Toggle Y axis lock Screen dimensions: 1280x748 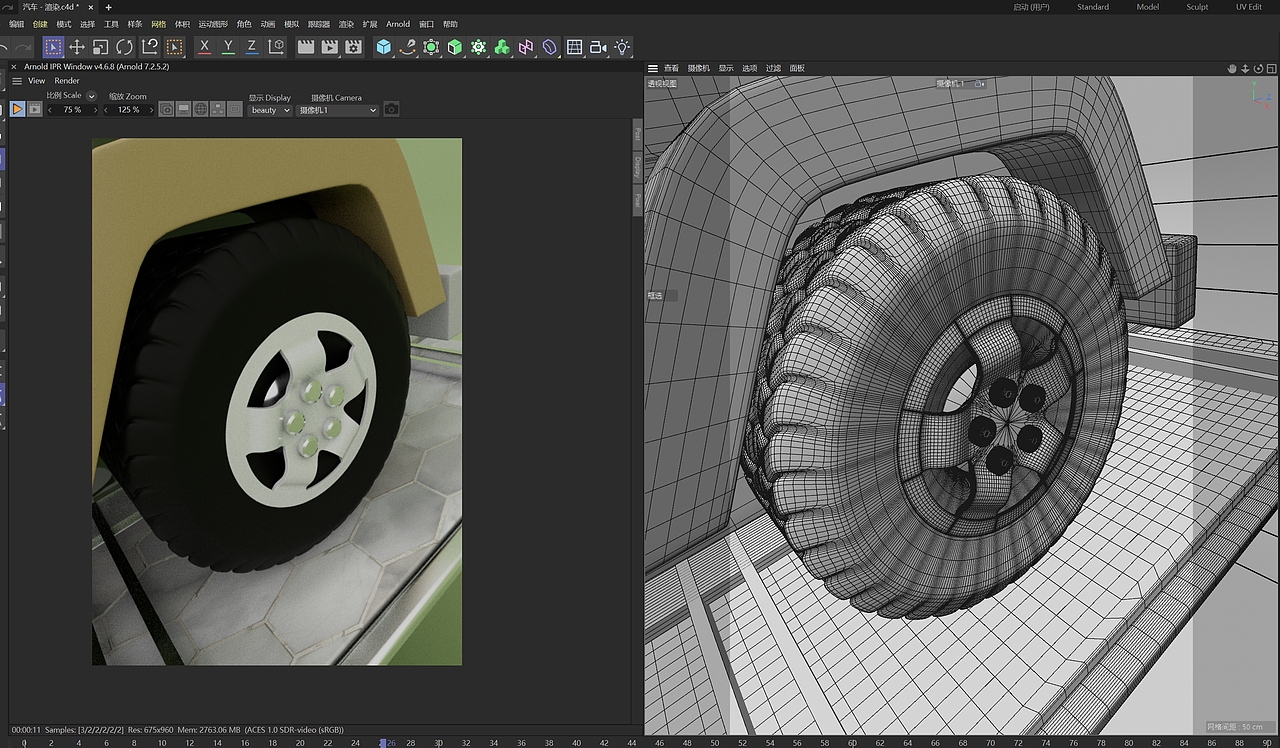228,47
